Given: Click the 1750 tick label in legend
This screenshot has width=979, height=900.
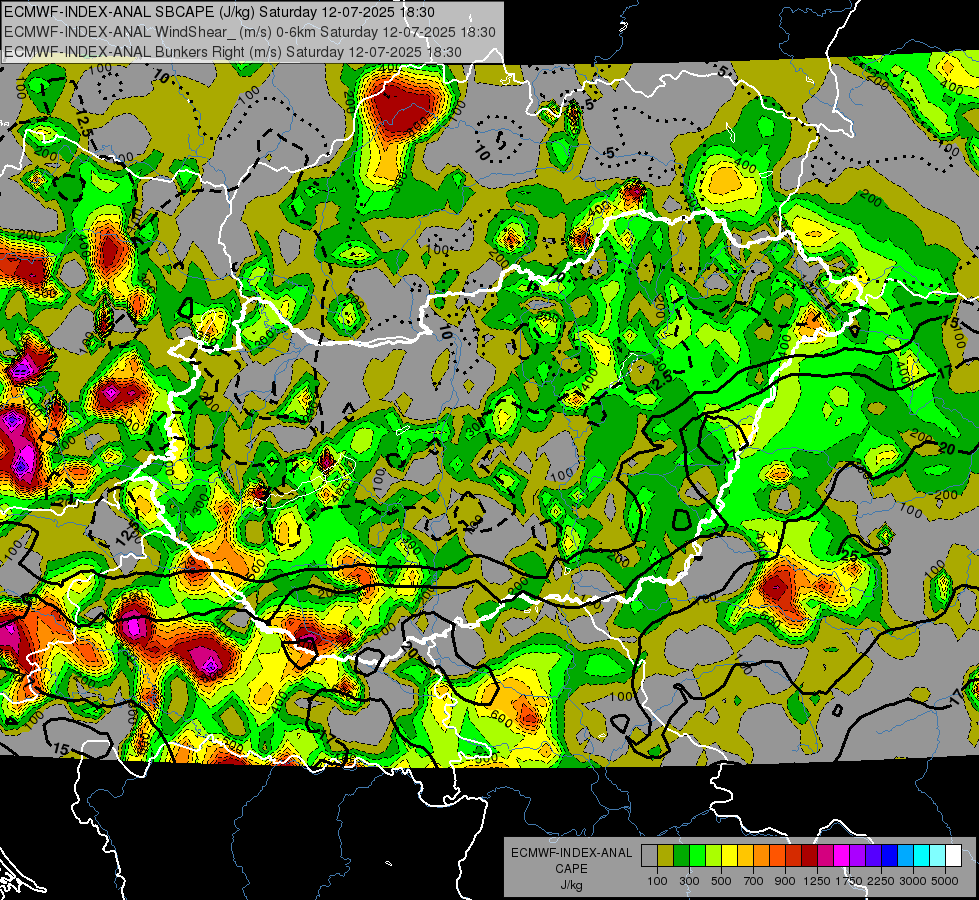Looking at the screenshot, I should pos(849,881).
